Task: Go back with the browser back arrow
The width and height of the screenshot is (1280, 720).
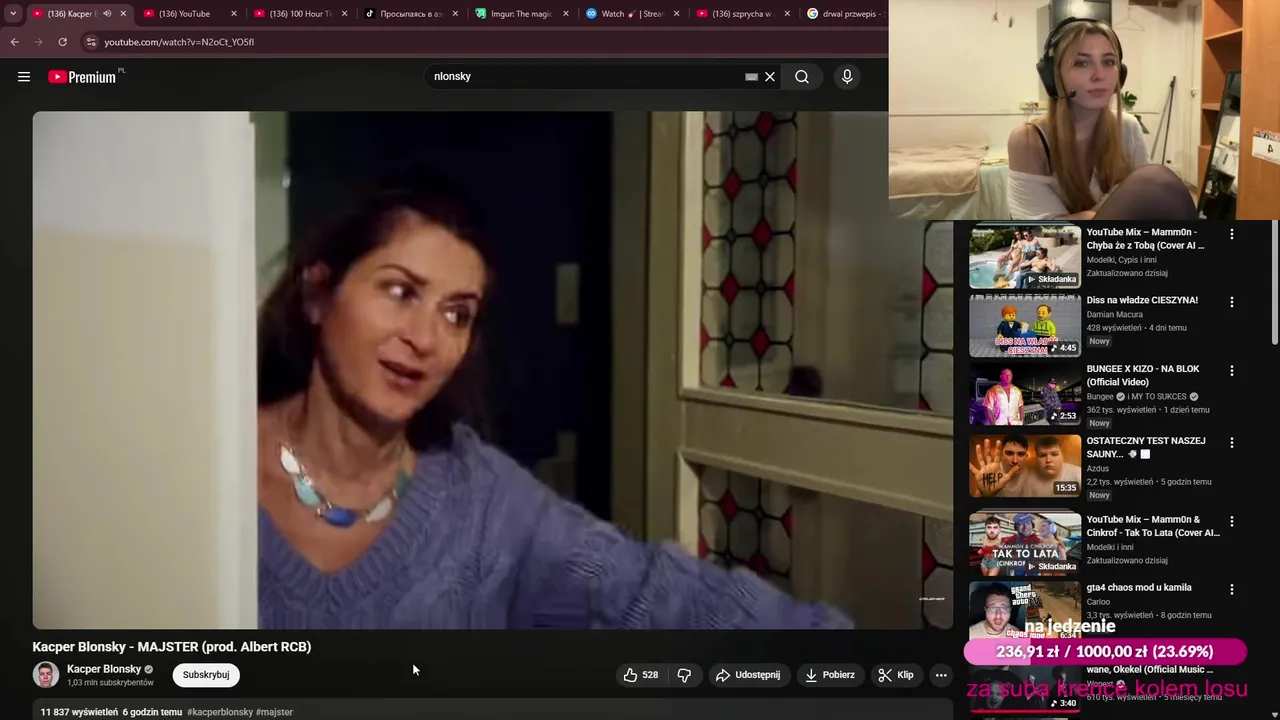Action: (14, 42)
